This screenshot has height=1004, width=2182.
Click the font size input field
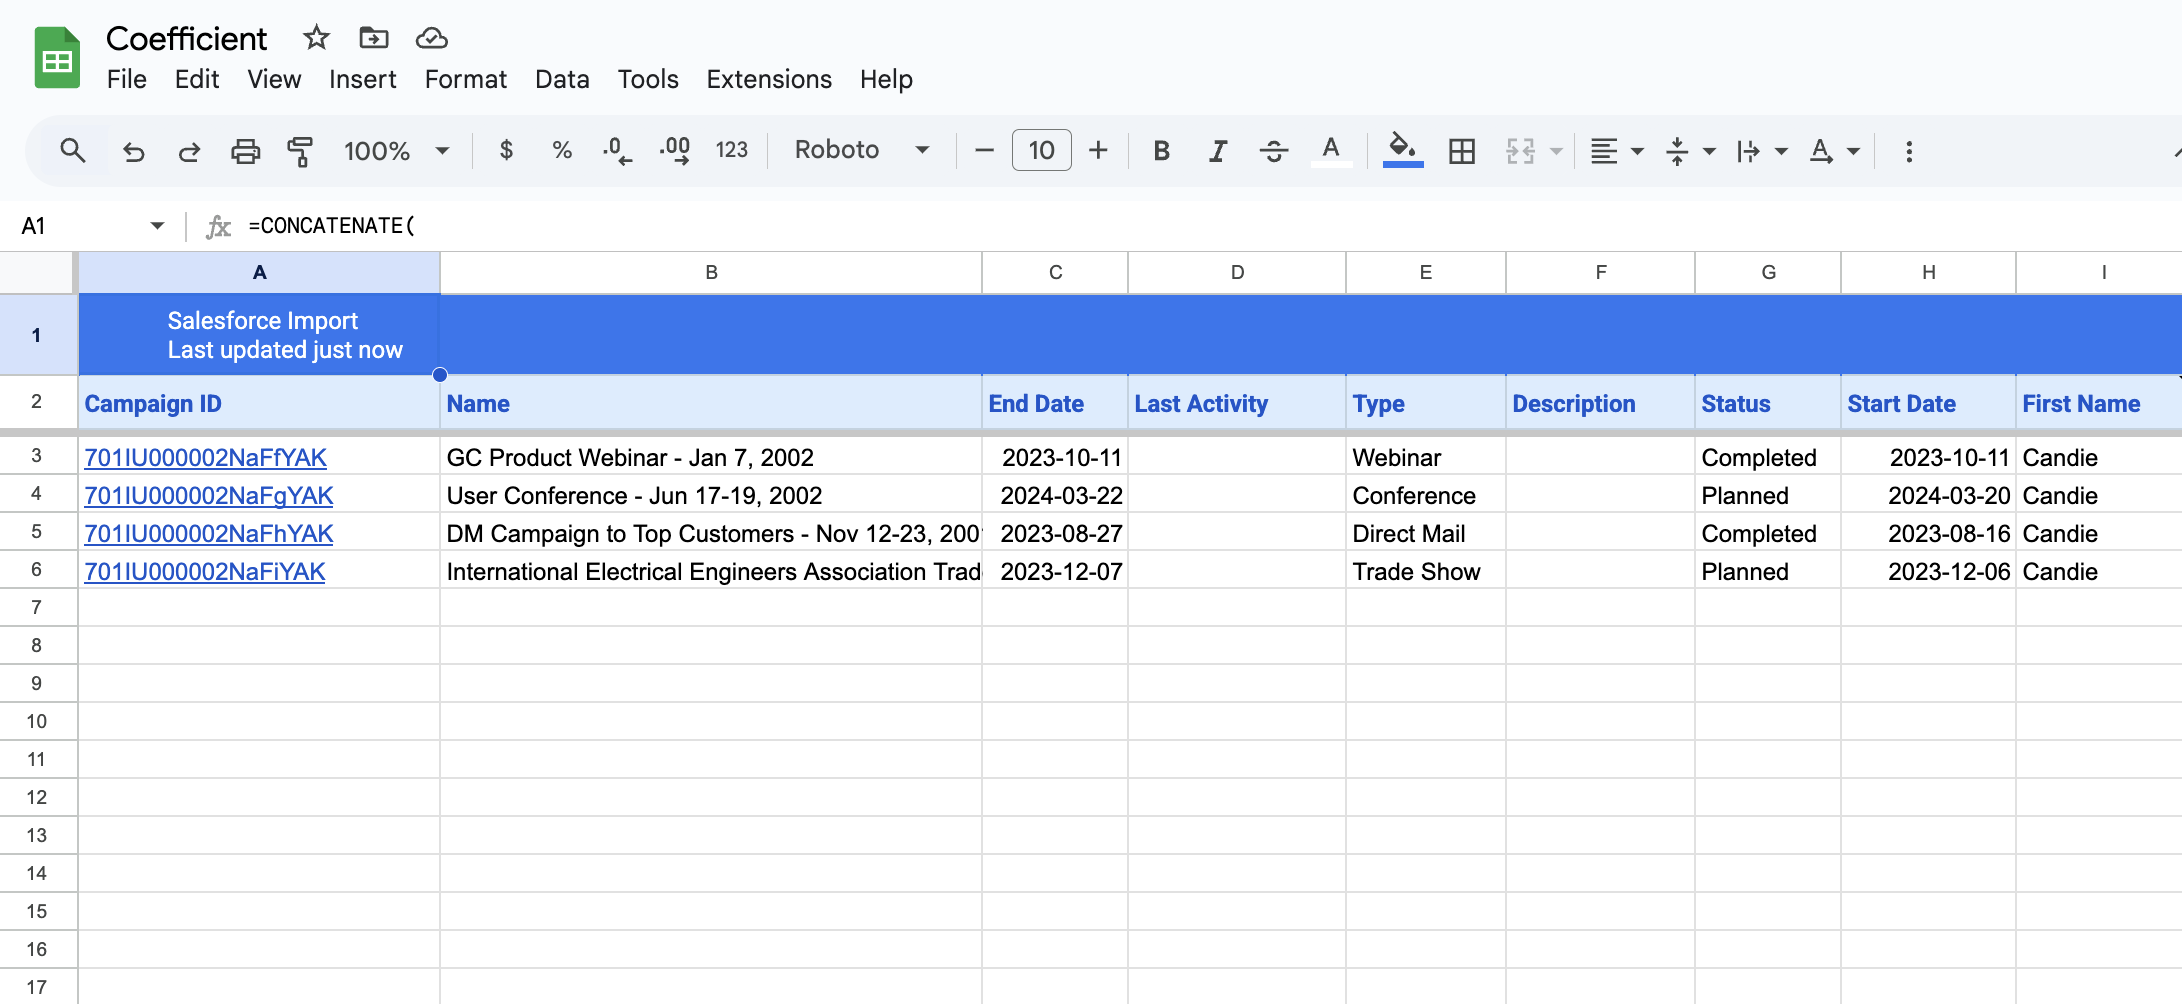pos(1041,151)
